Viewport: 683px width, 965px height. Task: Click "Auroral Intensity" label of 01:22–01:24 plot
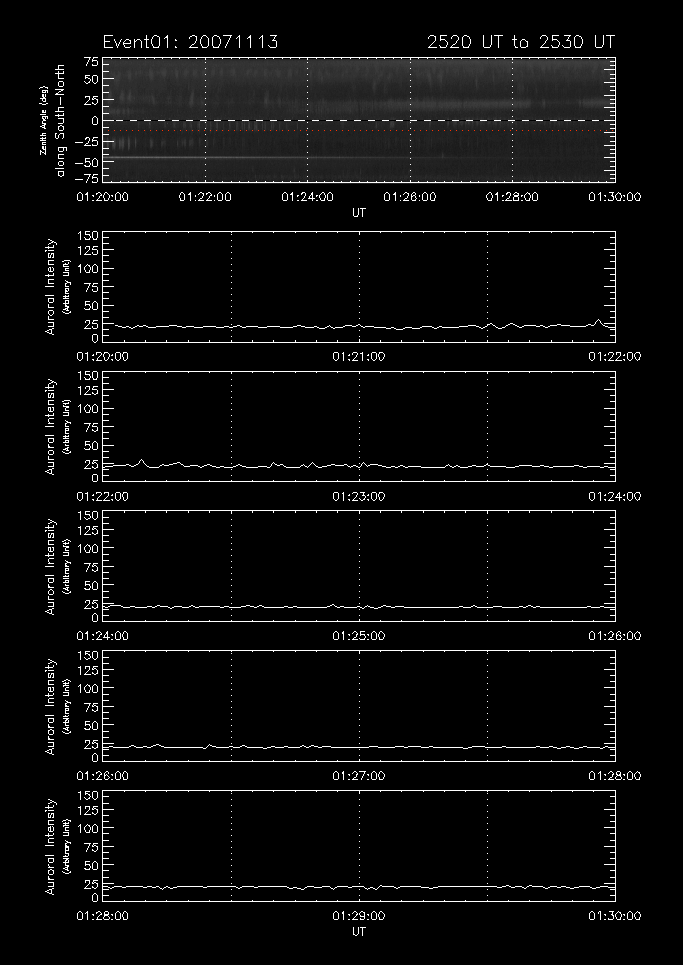click(50, 426)
